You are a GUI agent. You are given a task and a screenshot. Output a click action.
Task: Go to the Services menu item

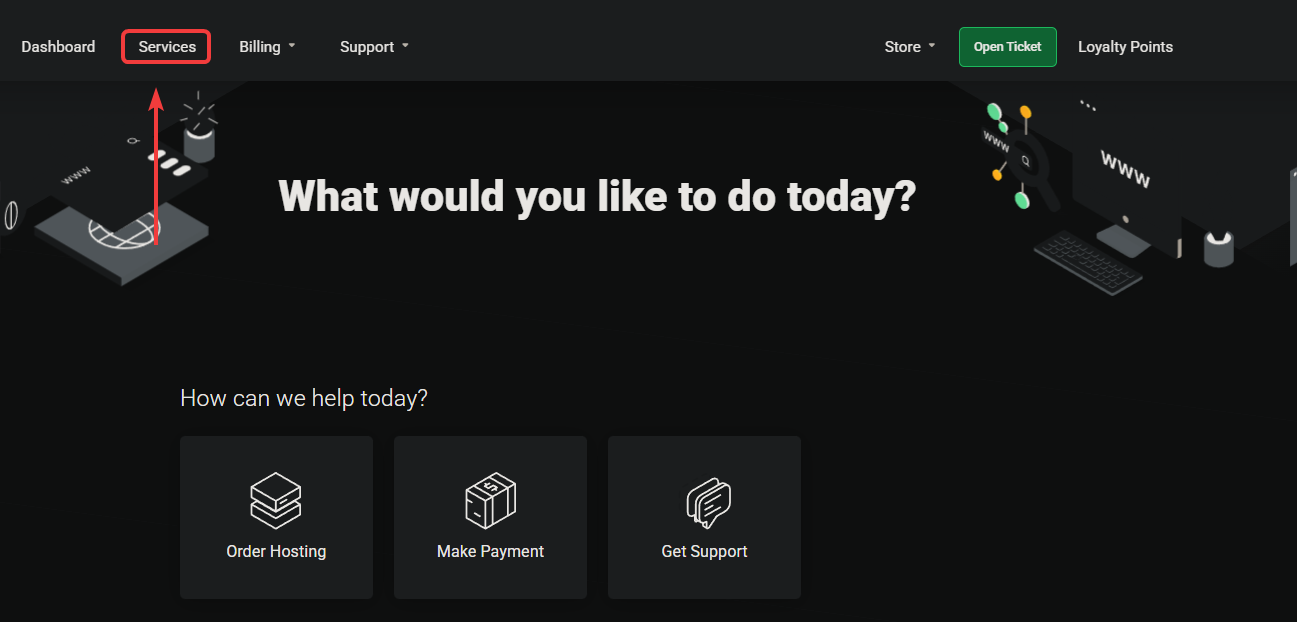(167, 47)
